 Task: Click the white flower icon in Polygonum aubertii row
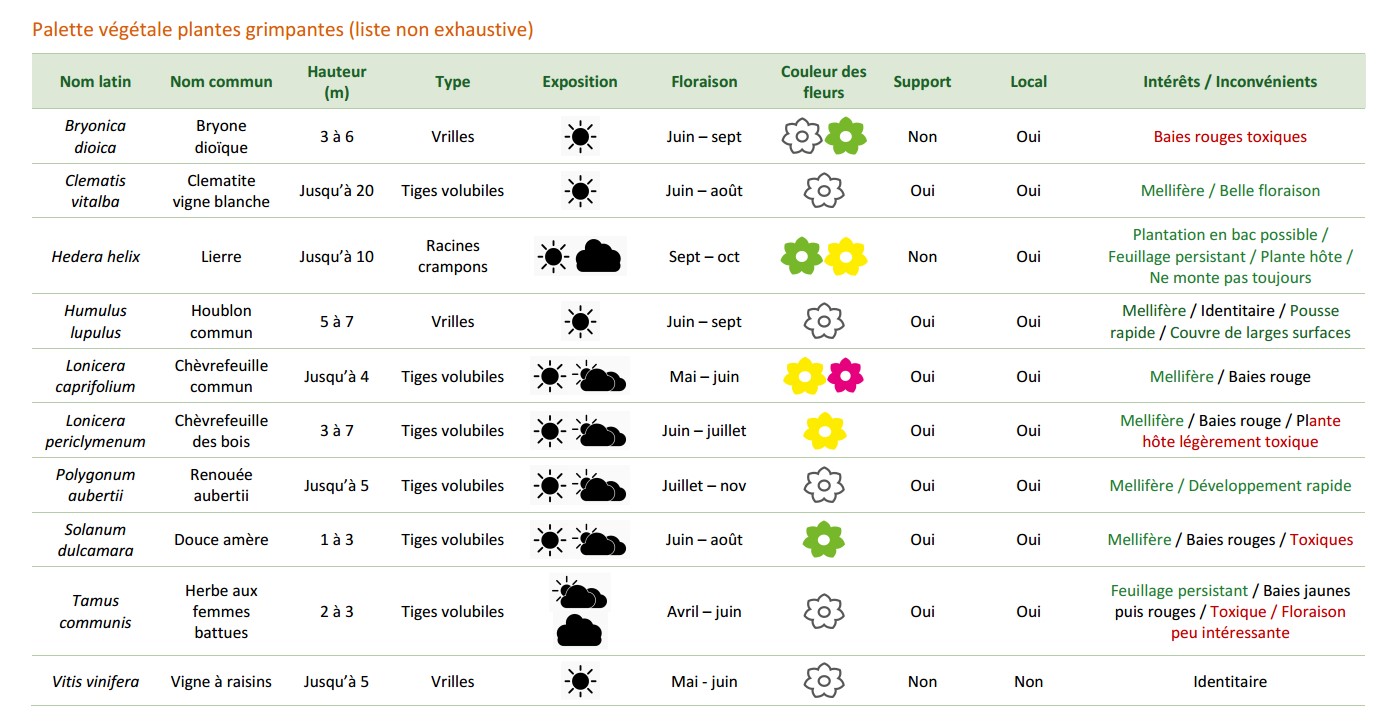[x=824, y=485]
